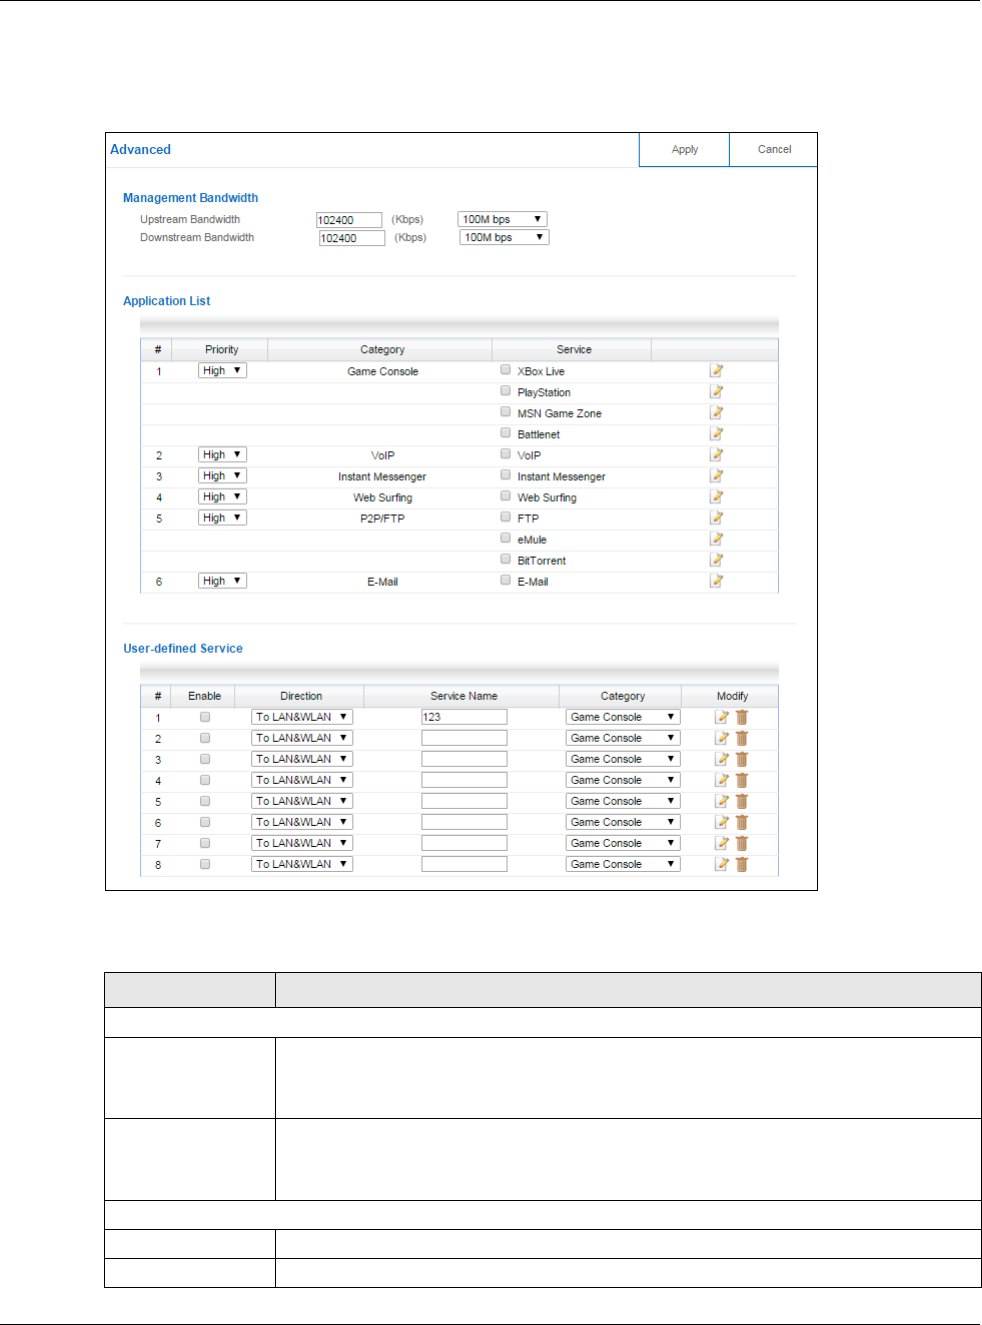The image size is (982, 1325).
Task: Open priority dropdown for Instant Messenger
Action: (222, 475)
